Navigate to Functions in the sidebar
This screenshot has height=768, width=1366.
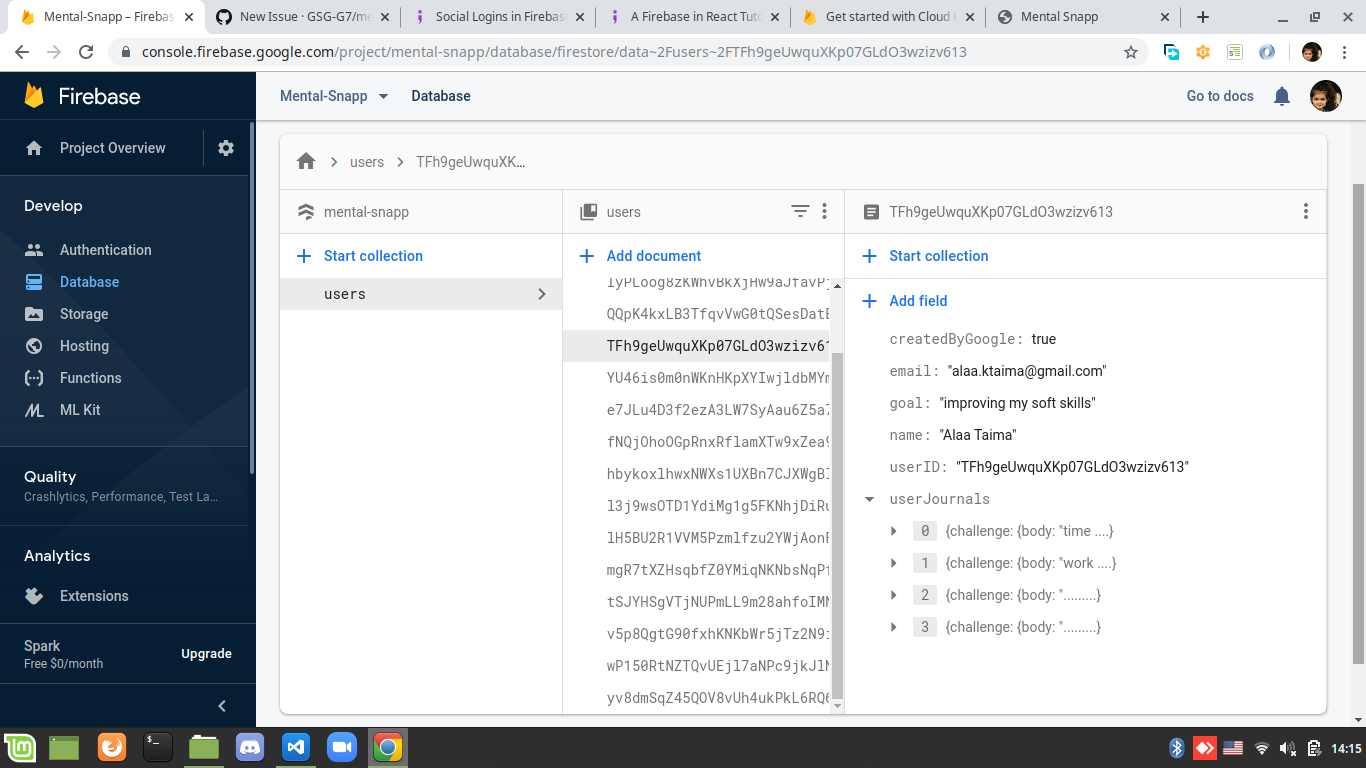pyautogui.click(x=90, y=377)
